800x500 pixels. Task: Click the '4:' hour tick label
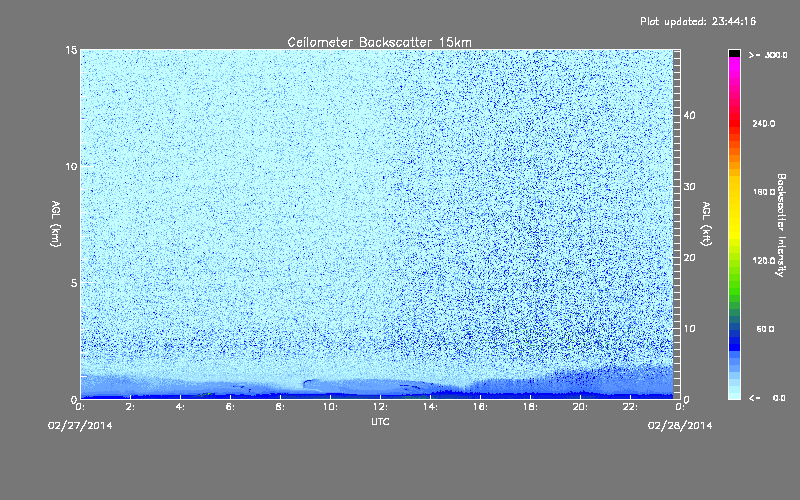click(181, 407)
